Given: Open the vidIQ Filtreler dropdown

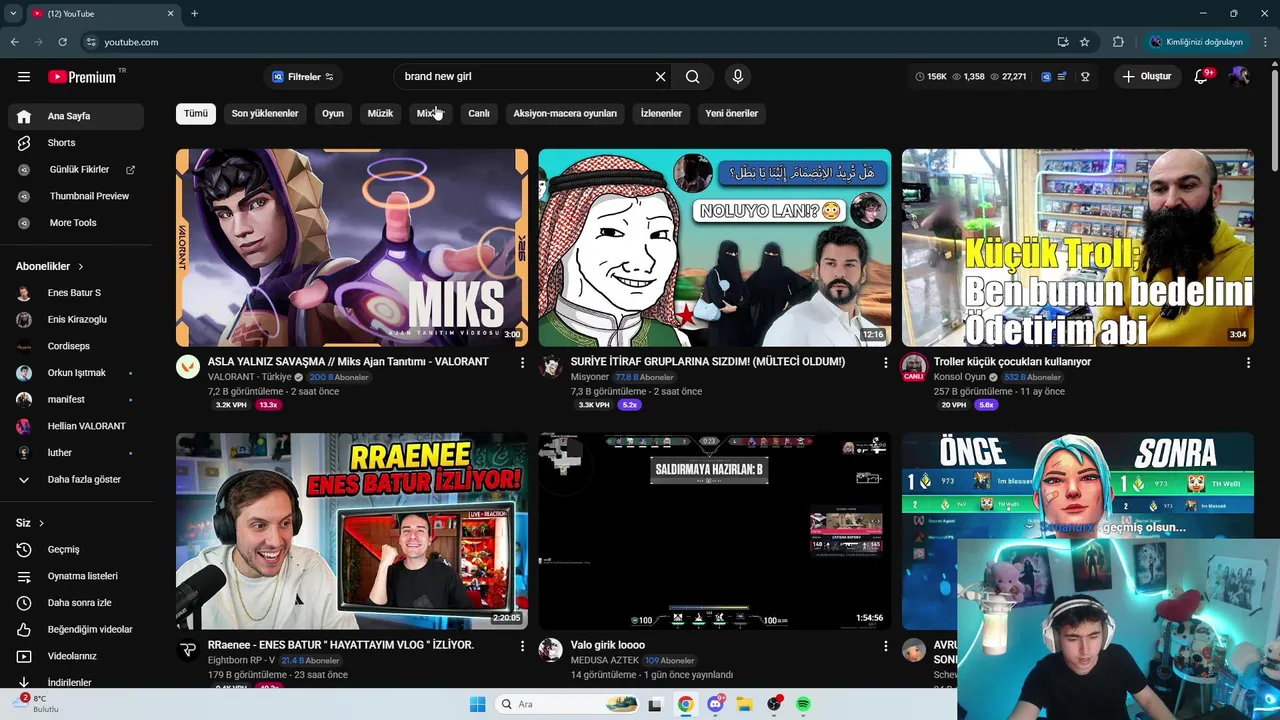Looking at the screenshot, I should (302, 77).
